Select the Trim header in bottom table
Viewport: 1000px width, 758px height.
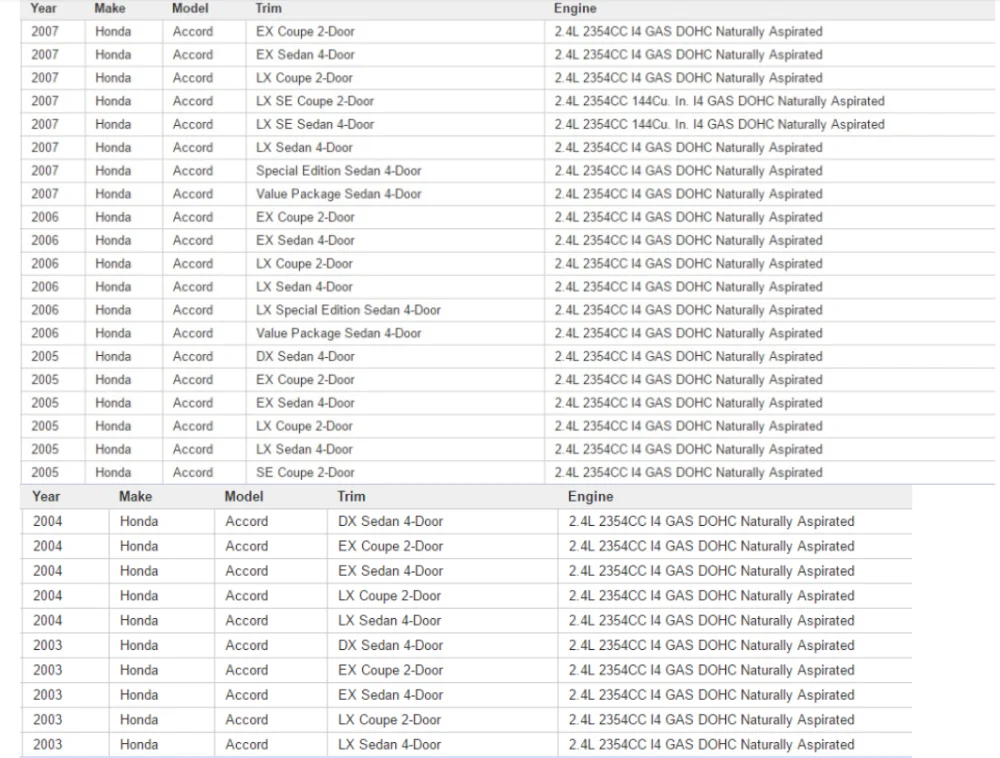pos(351,497)
